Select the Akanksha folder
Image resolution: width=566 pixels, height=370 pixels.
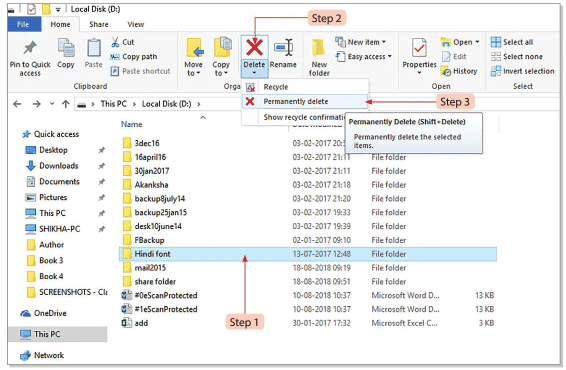pos(145,185)
